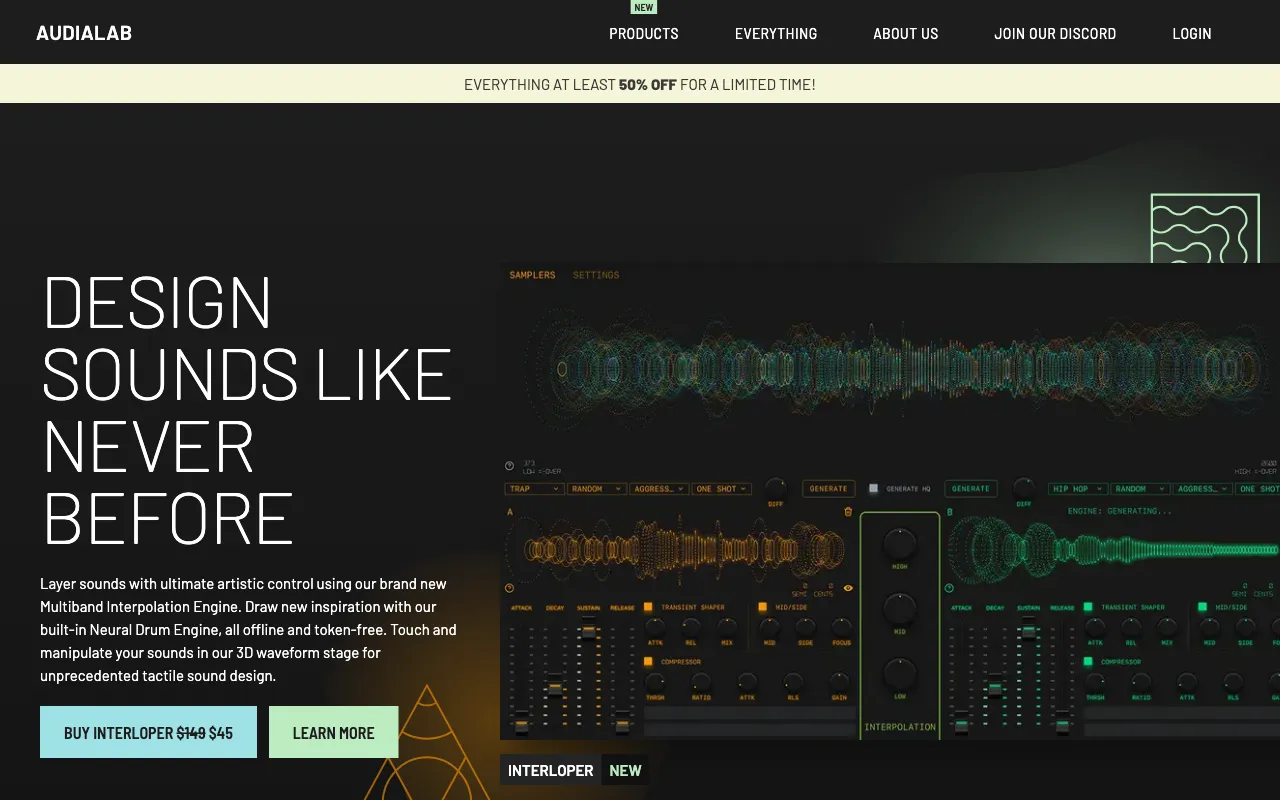
Task: Open the green RANDOM dropdown in sampler B
Action: pos(1140,489)
